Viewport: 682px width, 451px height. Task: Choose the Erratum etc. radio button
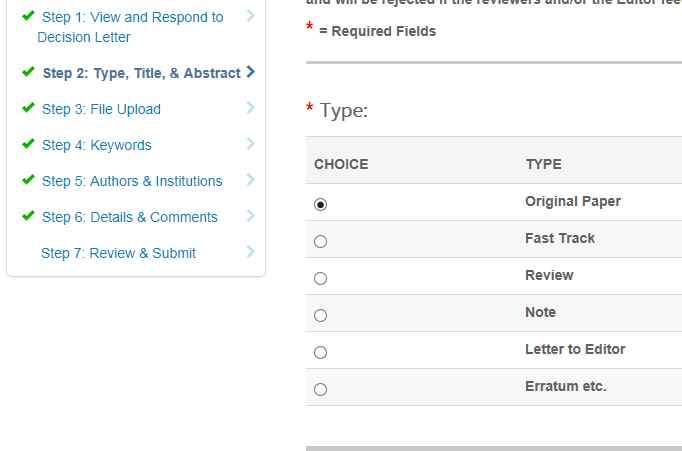(320, 389)
